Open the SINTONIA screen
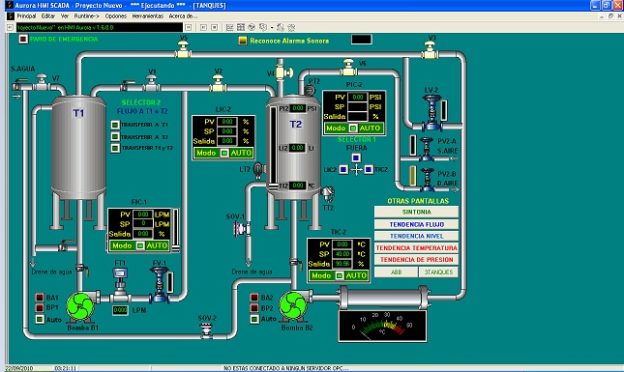Image resolution: width=624 pixels, height=372 pixels. pyautogui.click(x=416, y=212)
